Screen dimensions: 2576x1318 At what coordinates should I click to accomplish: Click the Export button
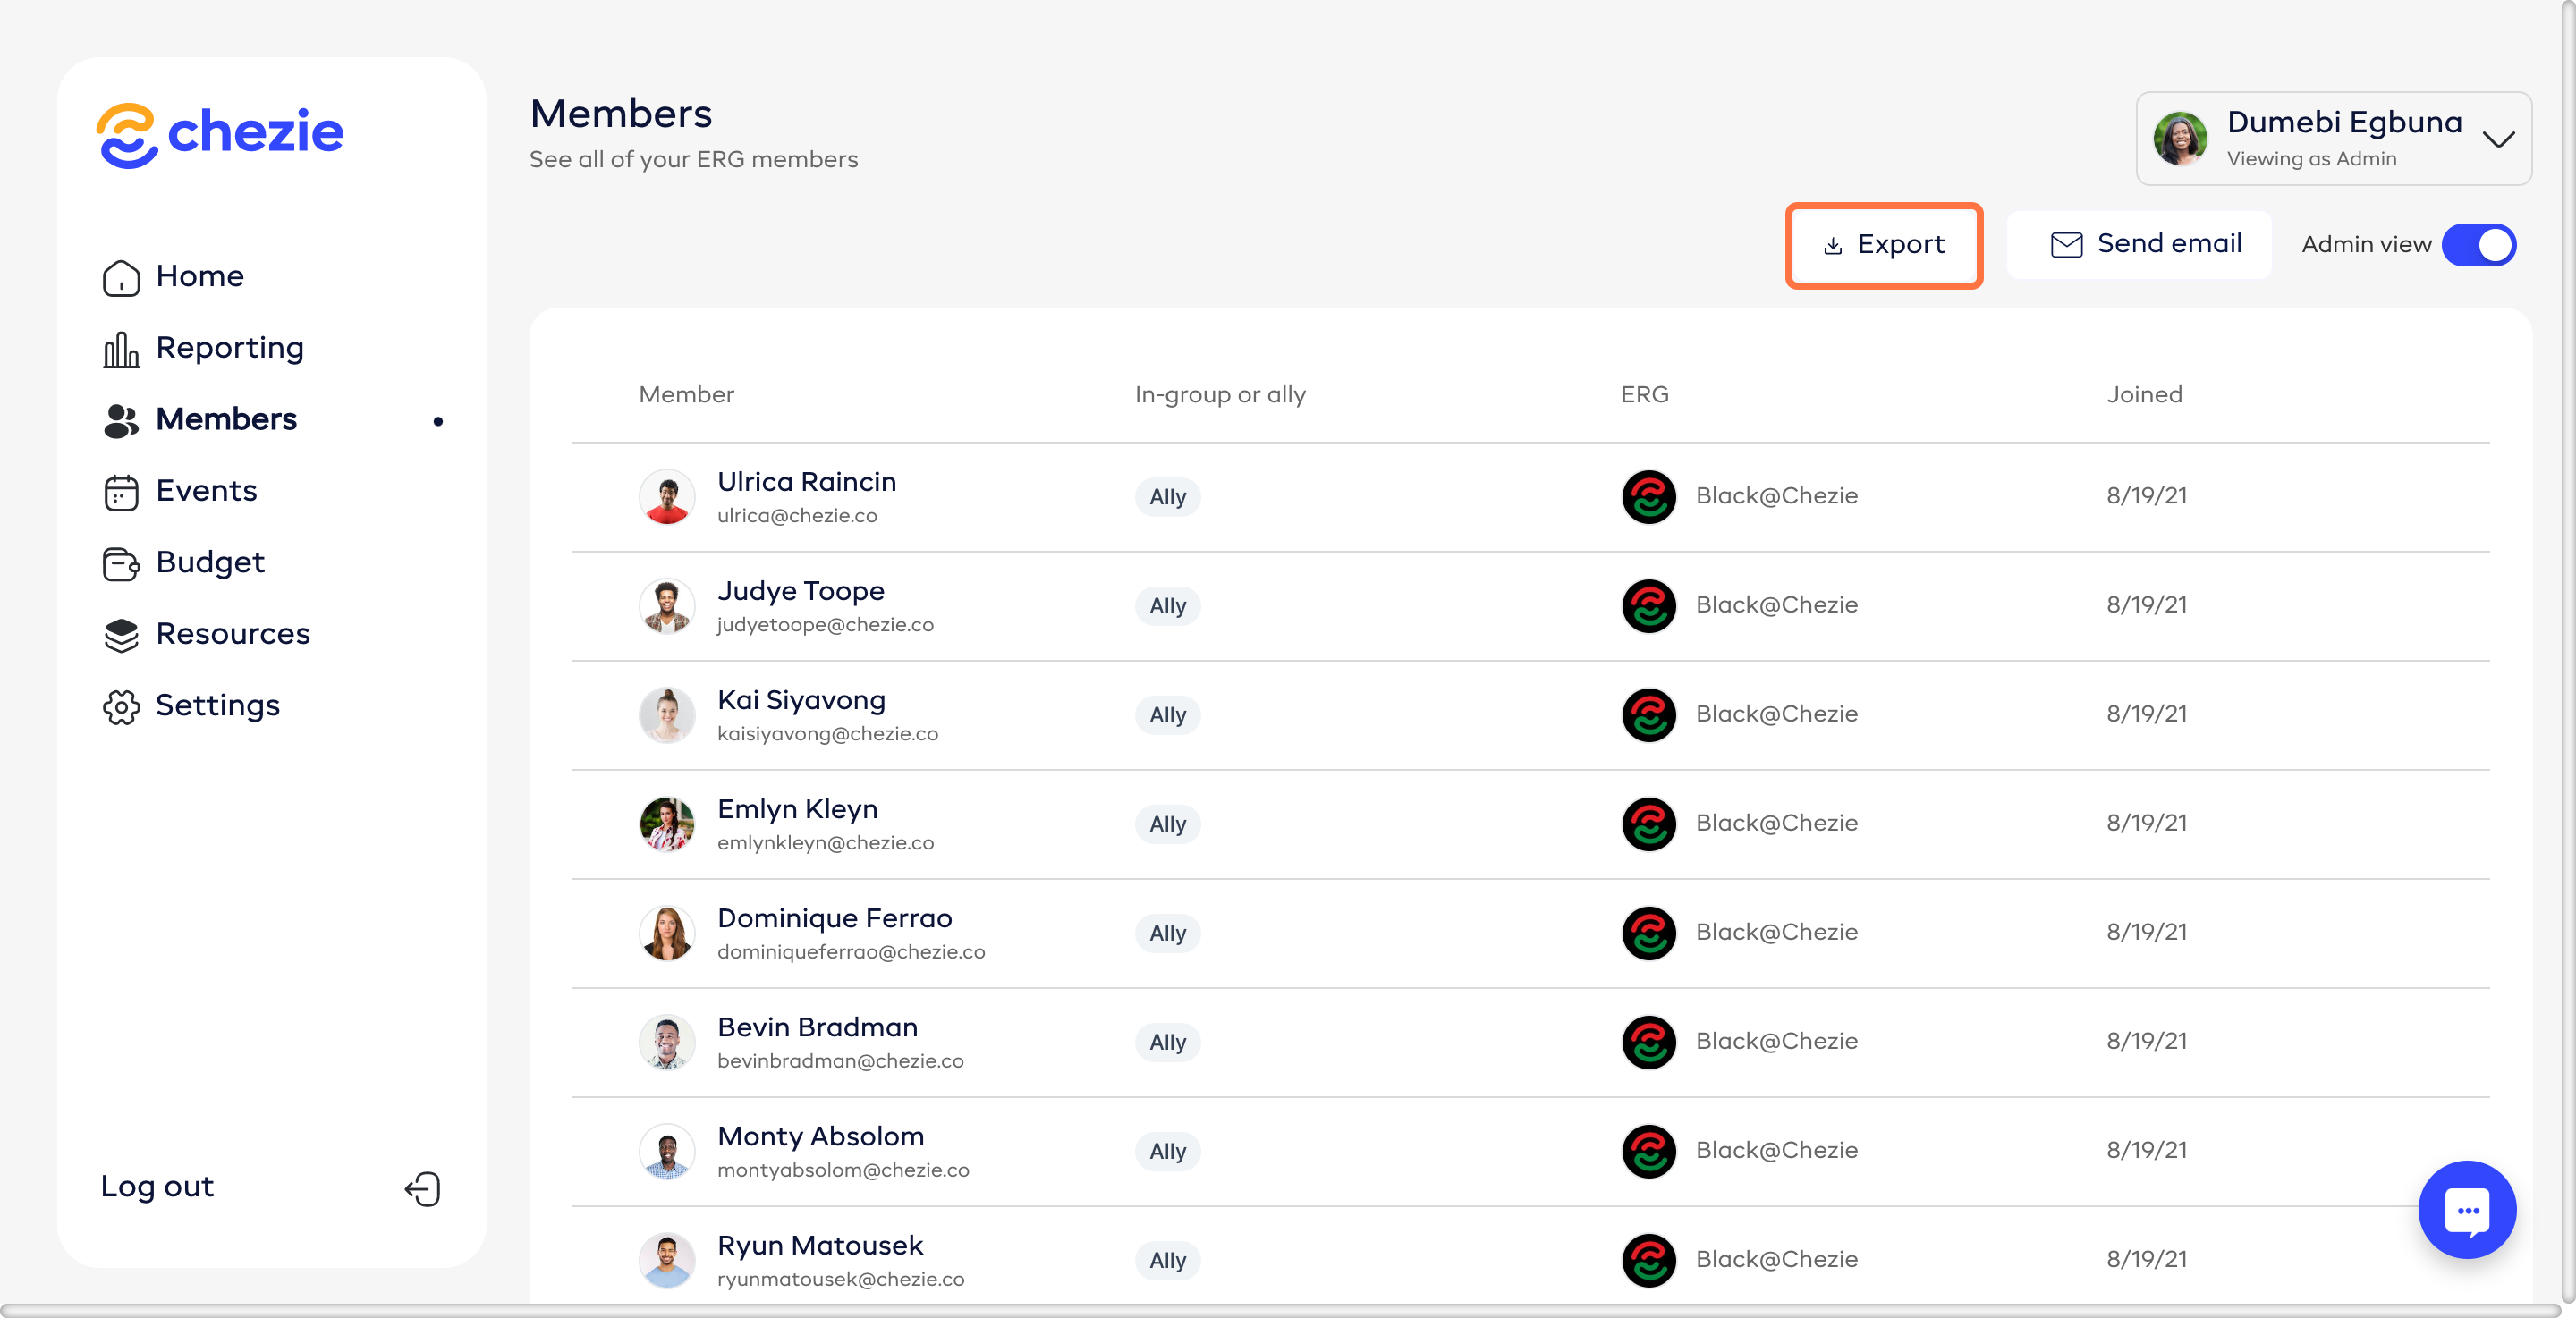1884,245
